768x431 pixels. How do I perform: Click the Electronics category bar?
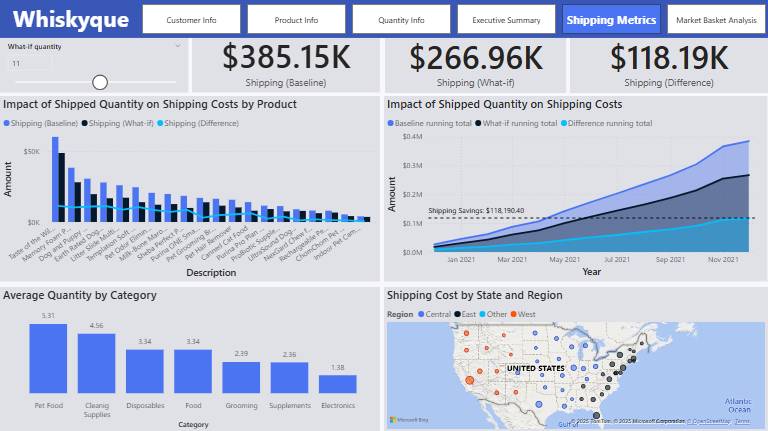pos(337,384)
